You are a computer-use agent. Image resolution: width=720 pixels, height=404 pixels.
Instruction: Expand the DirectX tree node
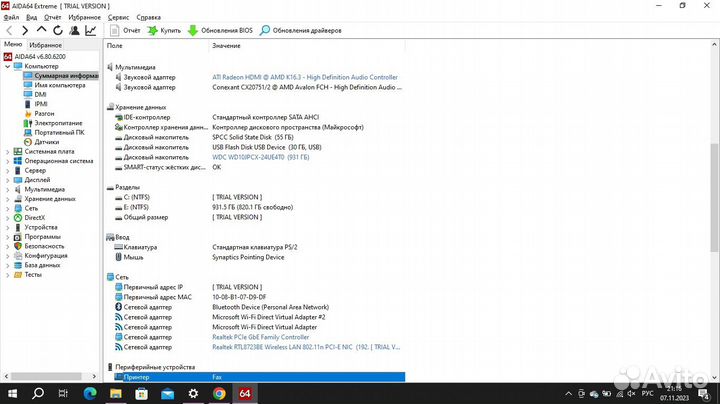7,218
